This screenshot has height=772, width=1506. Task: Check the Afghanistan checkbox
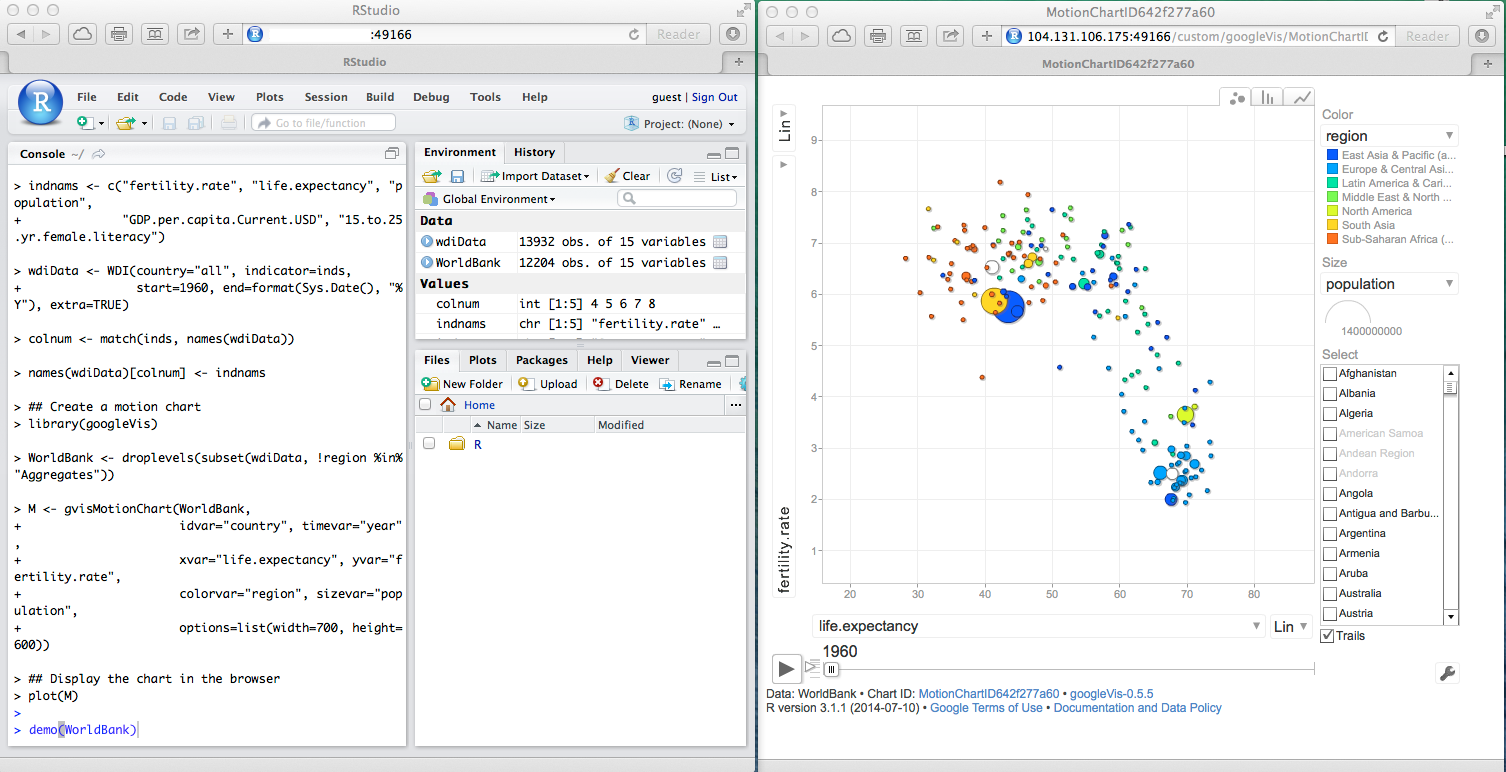coord(1330,373)
